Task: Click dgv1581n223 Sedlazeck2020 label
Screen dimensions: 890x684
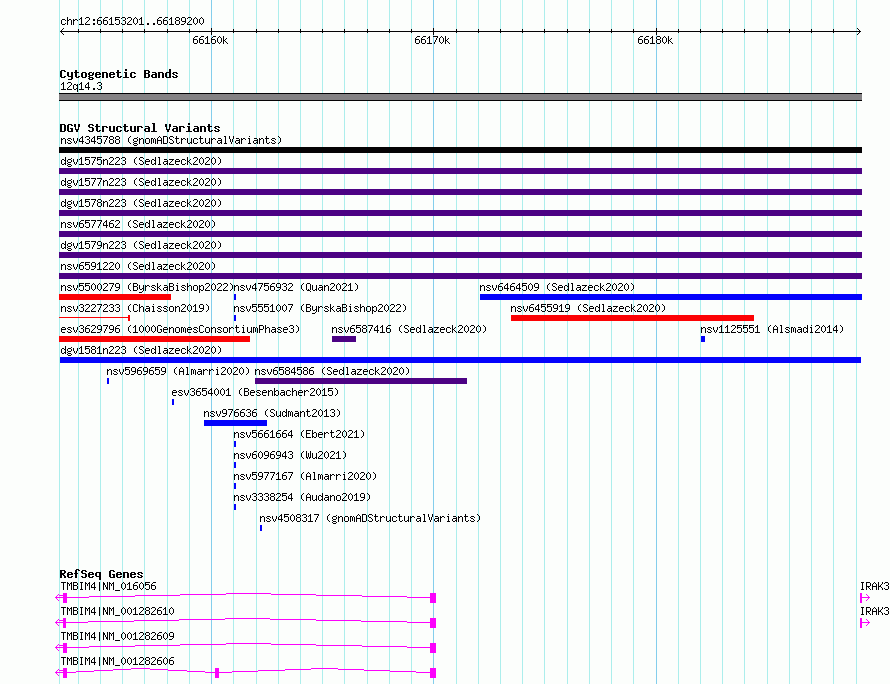Action: tap(141, 350)
